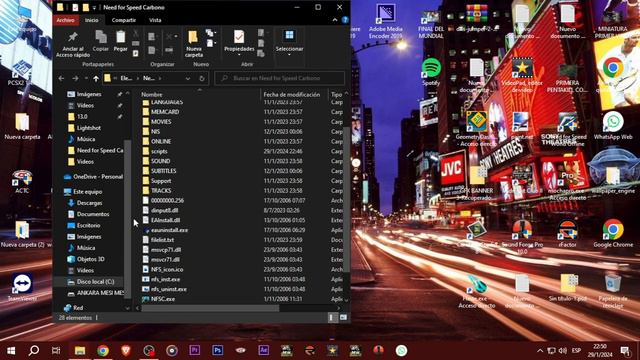Click the Cortar scissors icon
640x360 pixels.
coord(136,33)
